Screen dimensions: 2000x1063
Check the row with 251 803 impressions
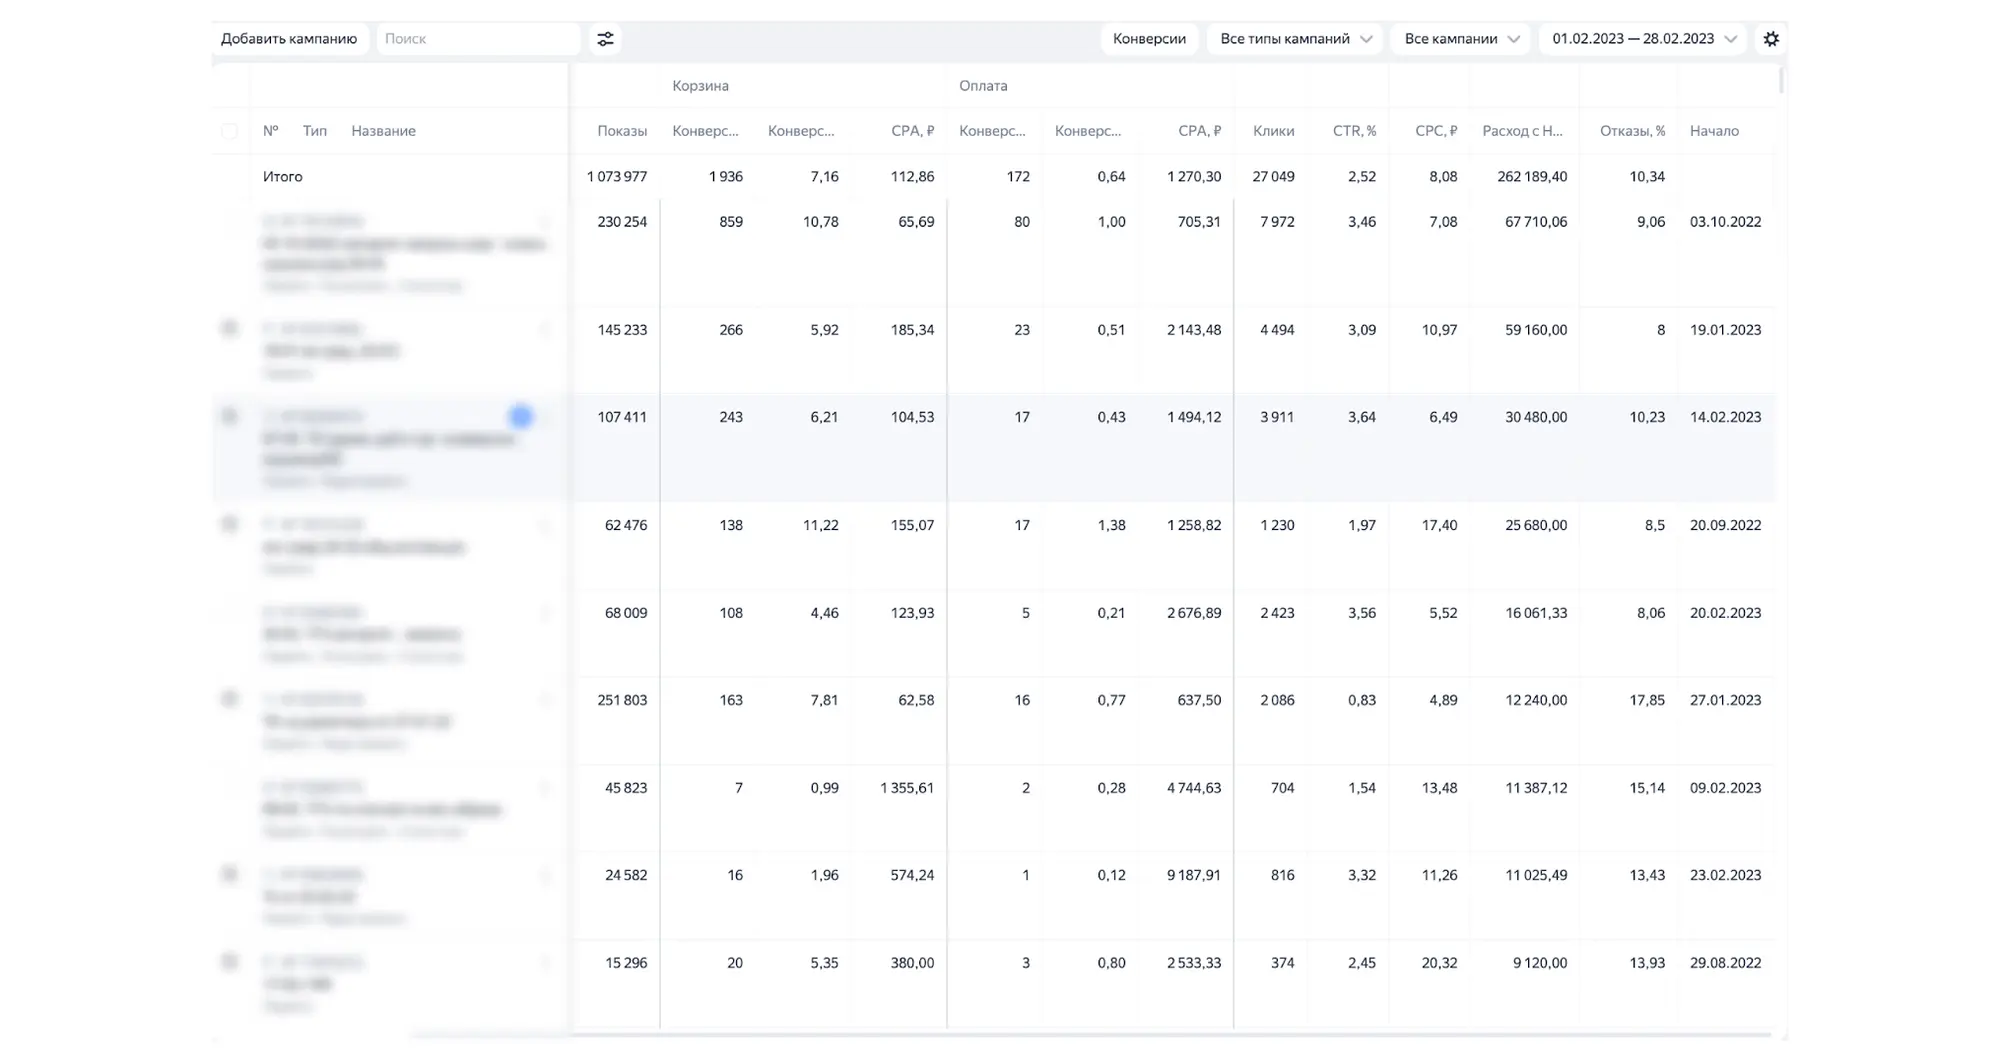(x=230, y=699)
